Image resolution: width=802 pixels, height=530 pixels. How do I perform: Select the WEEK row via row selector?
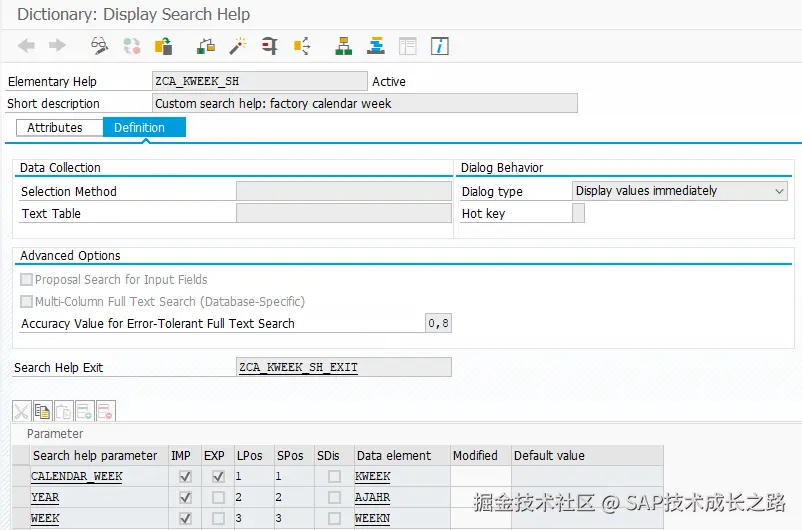coord(21,518)
